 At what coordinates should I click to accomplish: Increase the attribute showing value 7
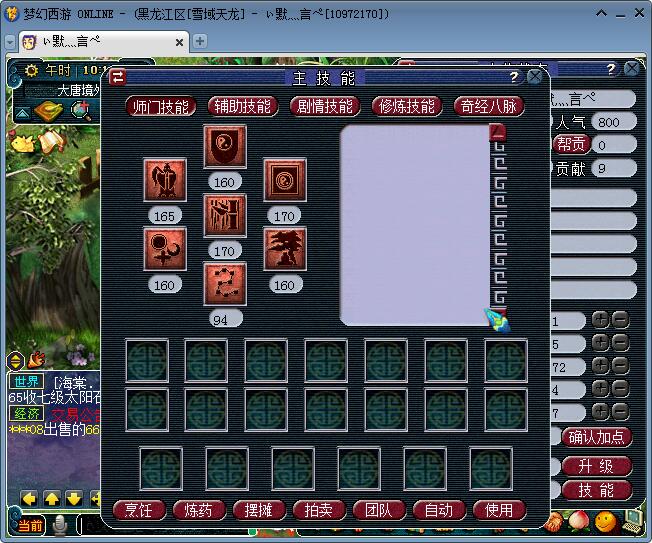[600, 412]
